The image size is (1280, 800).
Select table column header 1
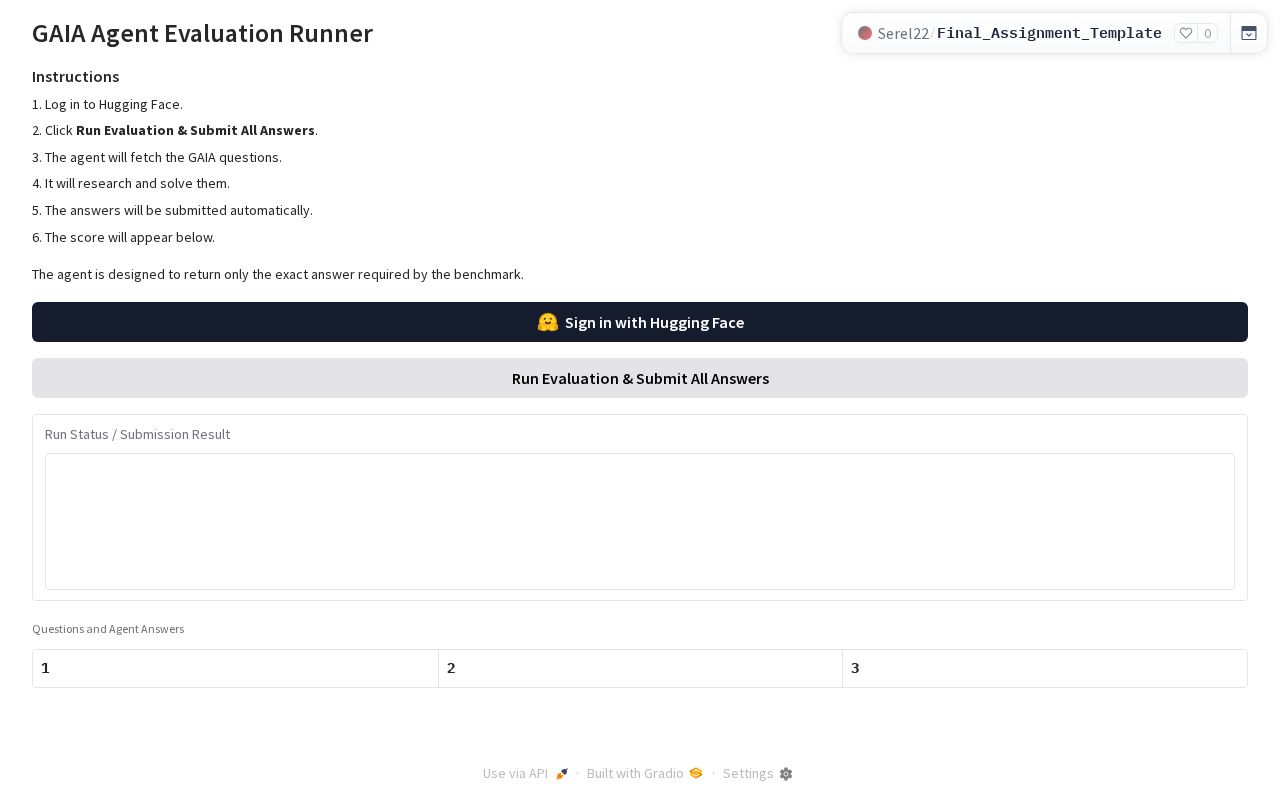click(235, 668)
